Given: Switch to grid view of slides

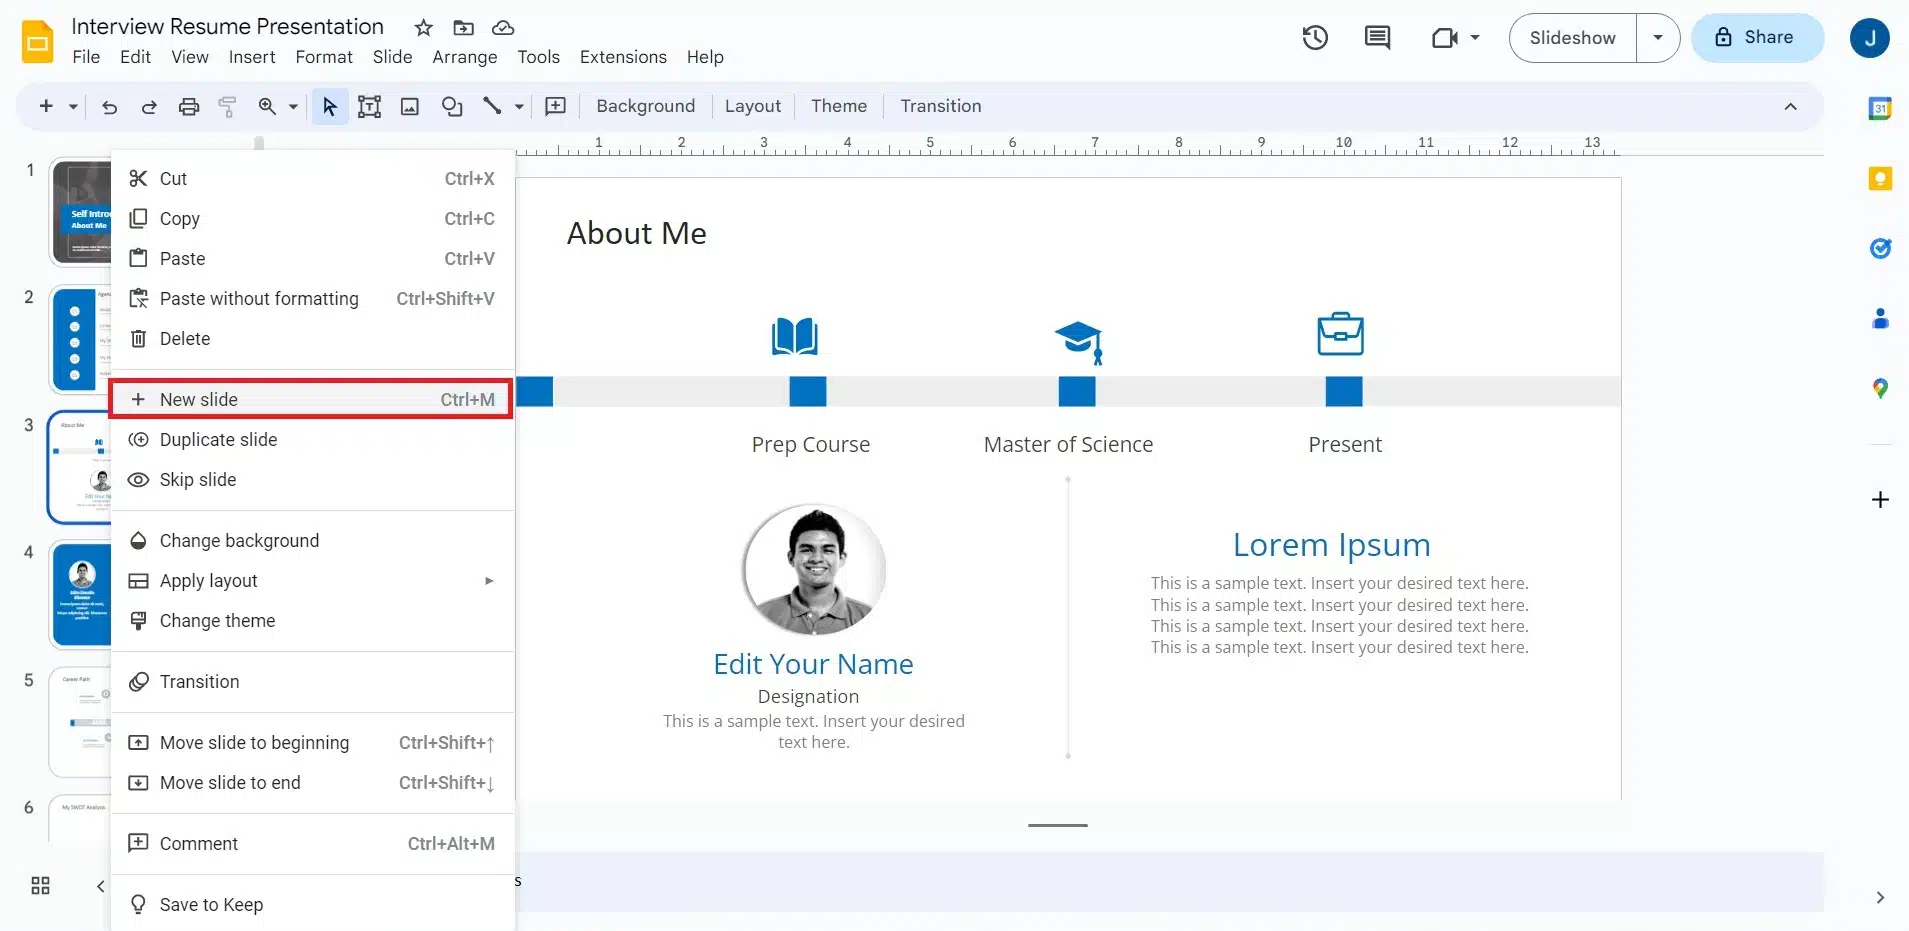Looking at the screenshot, I should coord(40,886).
